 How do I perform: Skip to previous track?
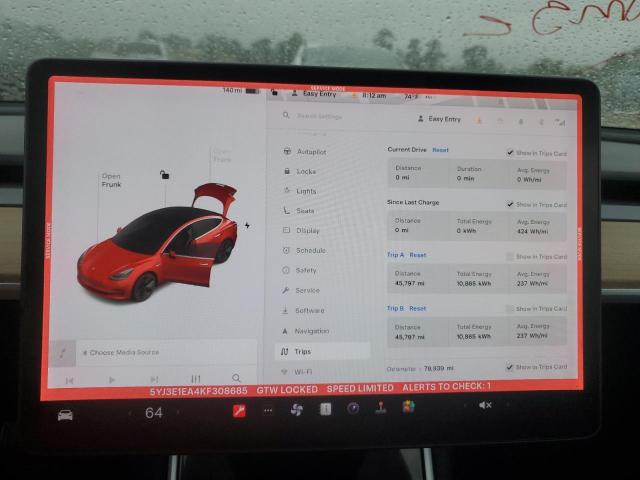[69, 381]
